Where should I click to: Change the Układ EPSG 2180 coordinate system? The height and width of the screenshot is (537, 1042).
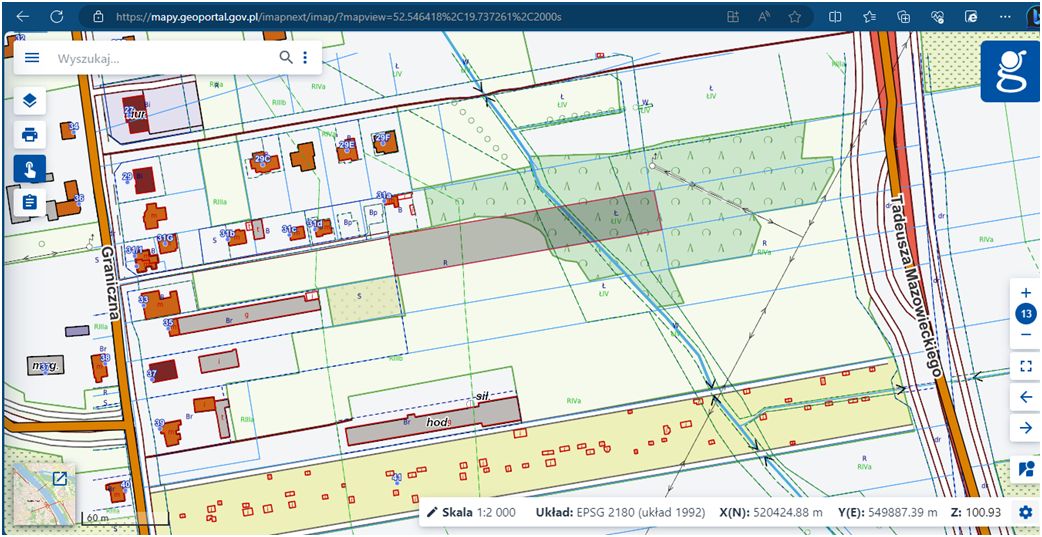point(620,512)
